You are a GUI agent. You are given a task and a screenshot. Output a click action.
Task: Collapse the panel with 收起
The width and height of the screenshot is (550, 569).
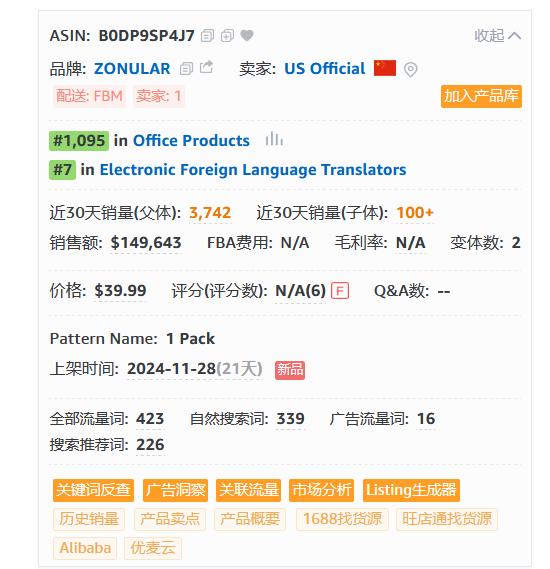[x=497, y=36]
